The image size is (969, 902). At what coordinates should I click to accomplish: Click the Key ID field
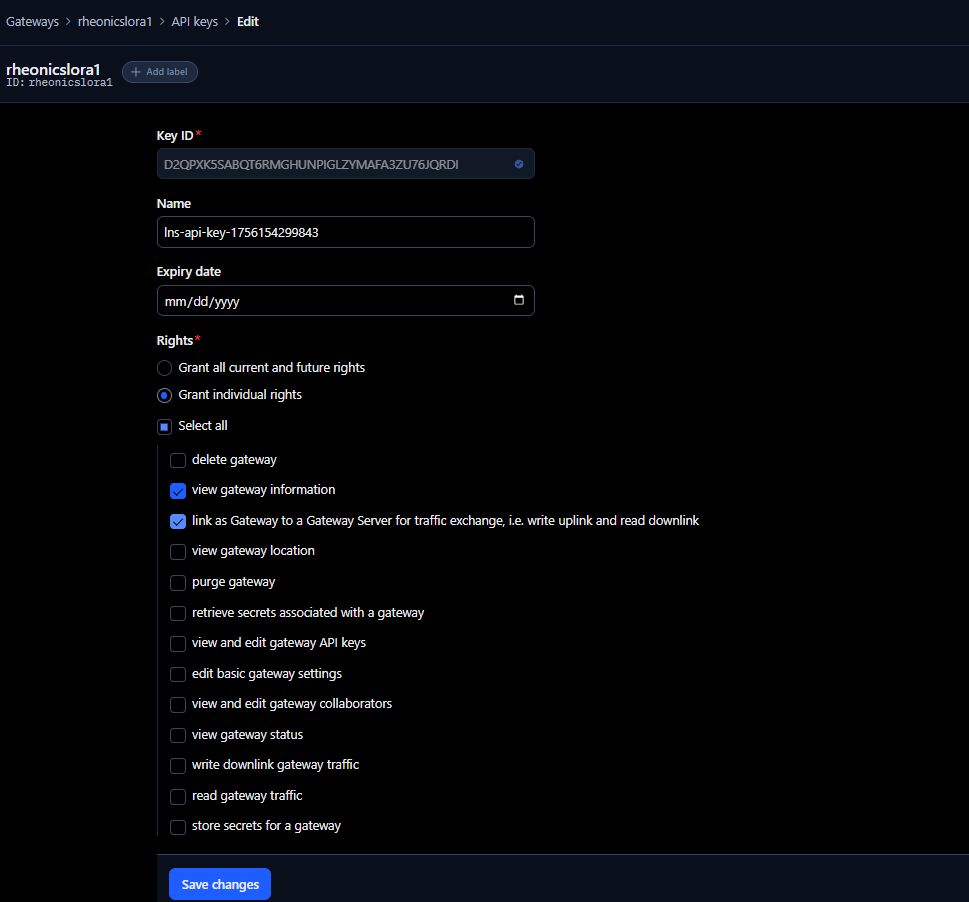click(x=345, y=164)
